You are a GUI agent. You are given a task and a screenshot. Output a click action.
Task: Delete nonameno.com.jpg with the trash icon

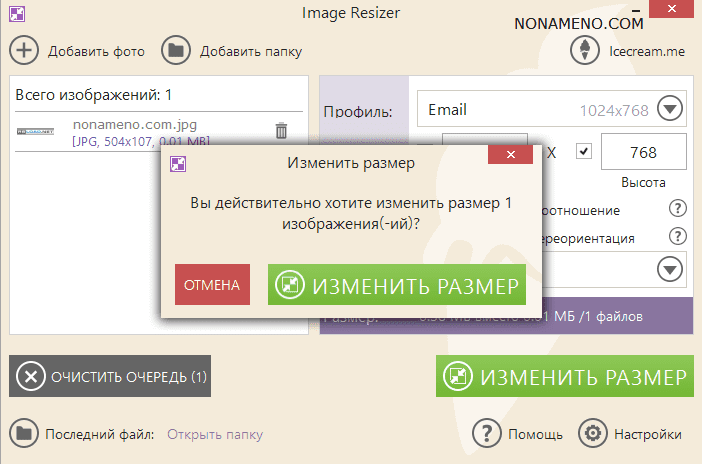pos(281,130)
